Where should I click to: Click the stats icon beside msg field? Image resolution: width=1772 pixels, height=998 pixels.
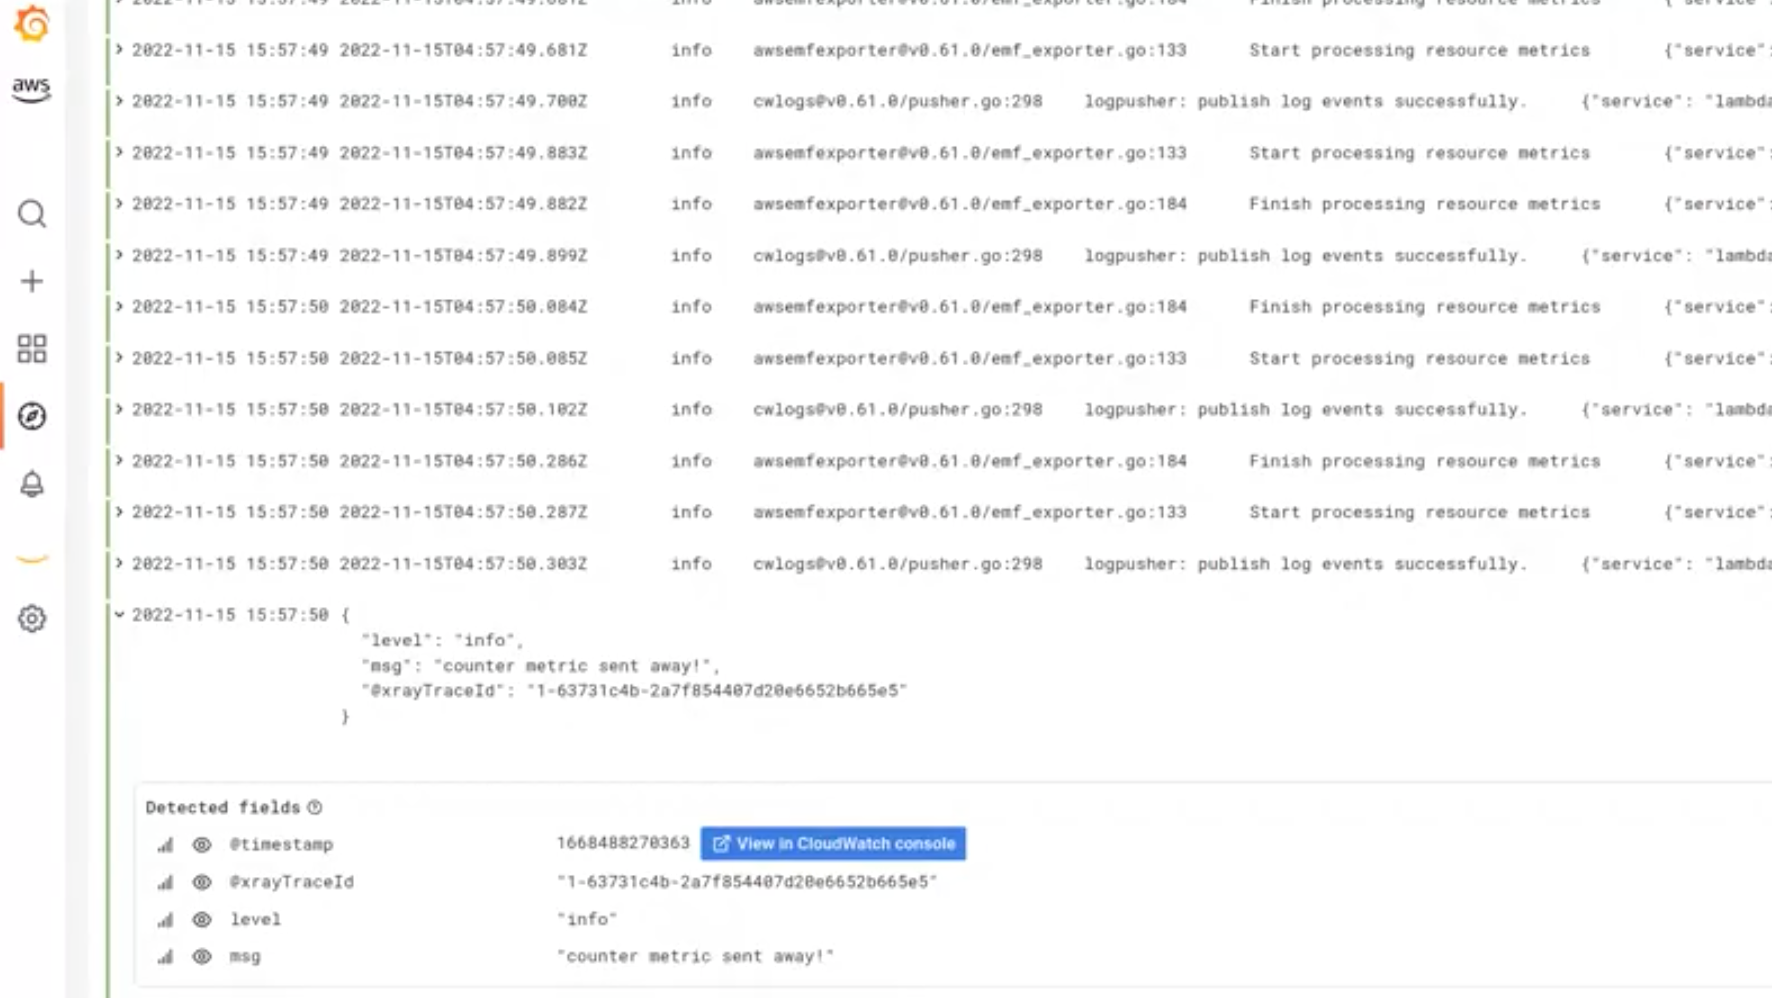pyautogui.click(x=165, y=956)
